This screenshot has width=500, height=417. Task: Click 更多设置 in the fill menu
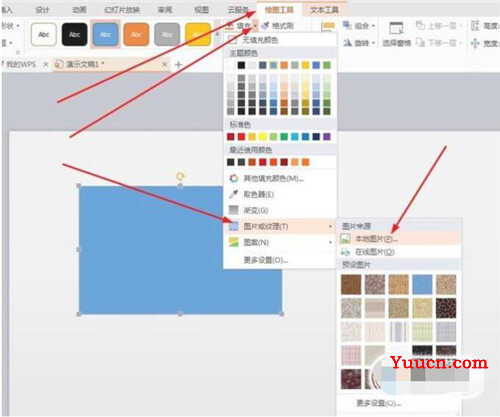point(266,260)
